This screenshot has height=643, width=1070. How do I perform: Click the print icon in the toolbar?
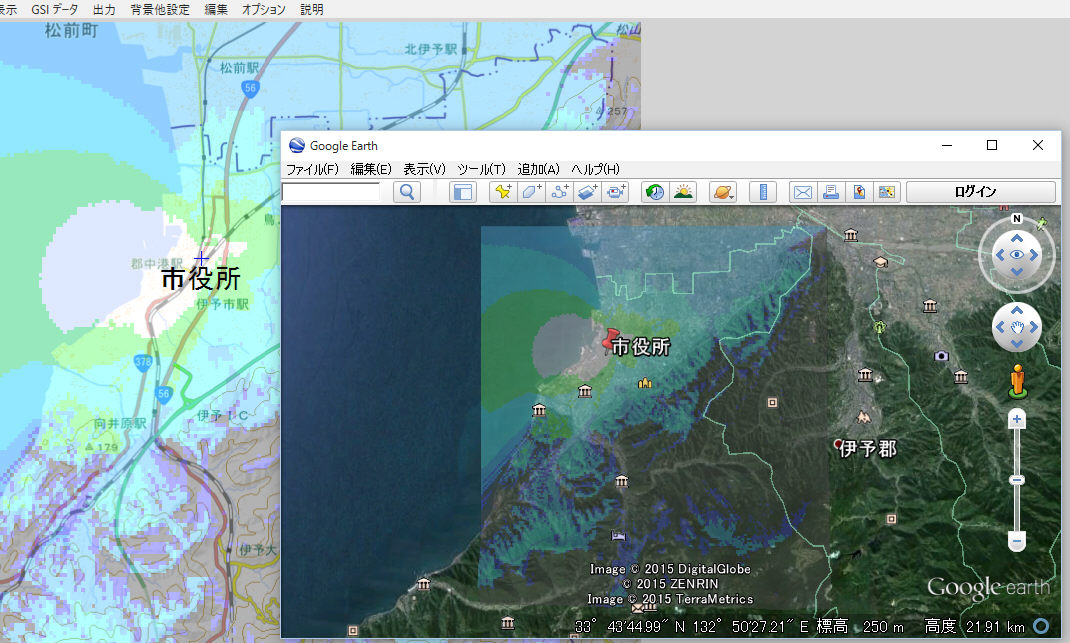[x=830, y=192]
